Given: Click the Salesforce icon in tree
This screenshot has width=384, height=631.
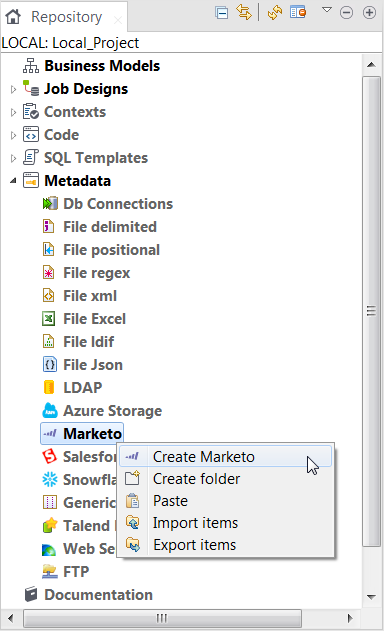Looking at the screenshot, I should (x=50, y=456).
